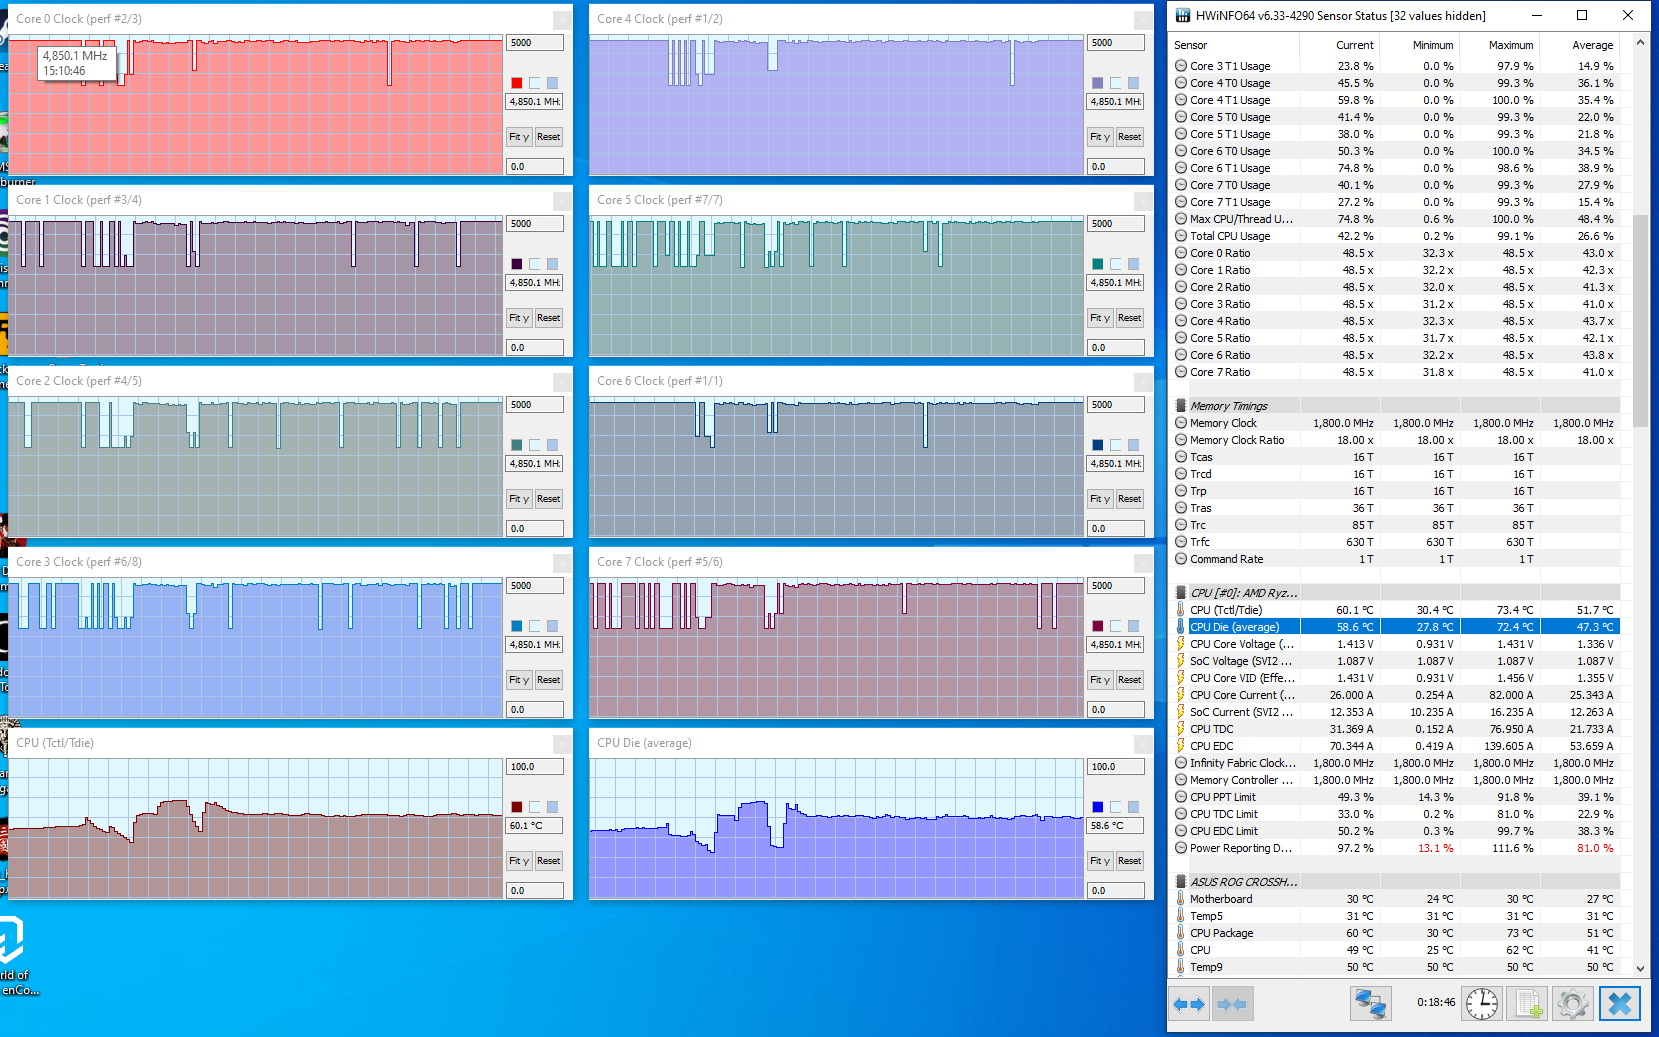Select the ASUS ROG CROSSH... section header
Image resolution: width=1659 pixels, height=1037 pixels.
tap(1243, 882)
